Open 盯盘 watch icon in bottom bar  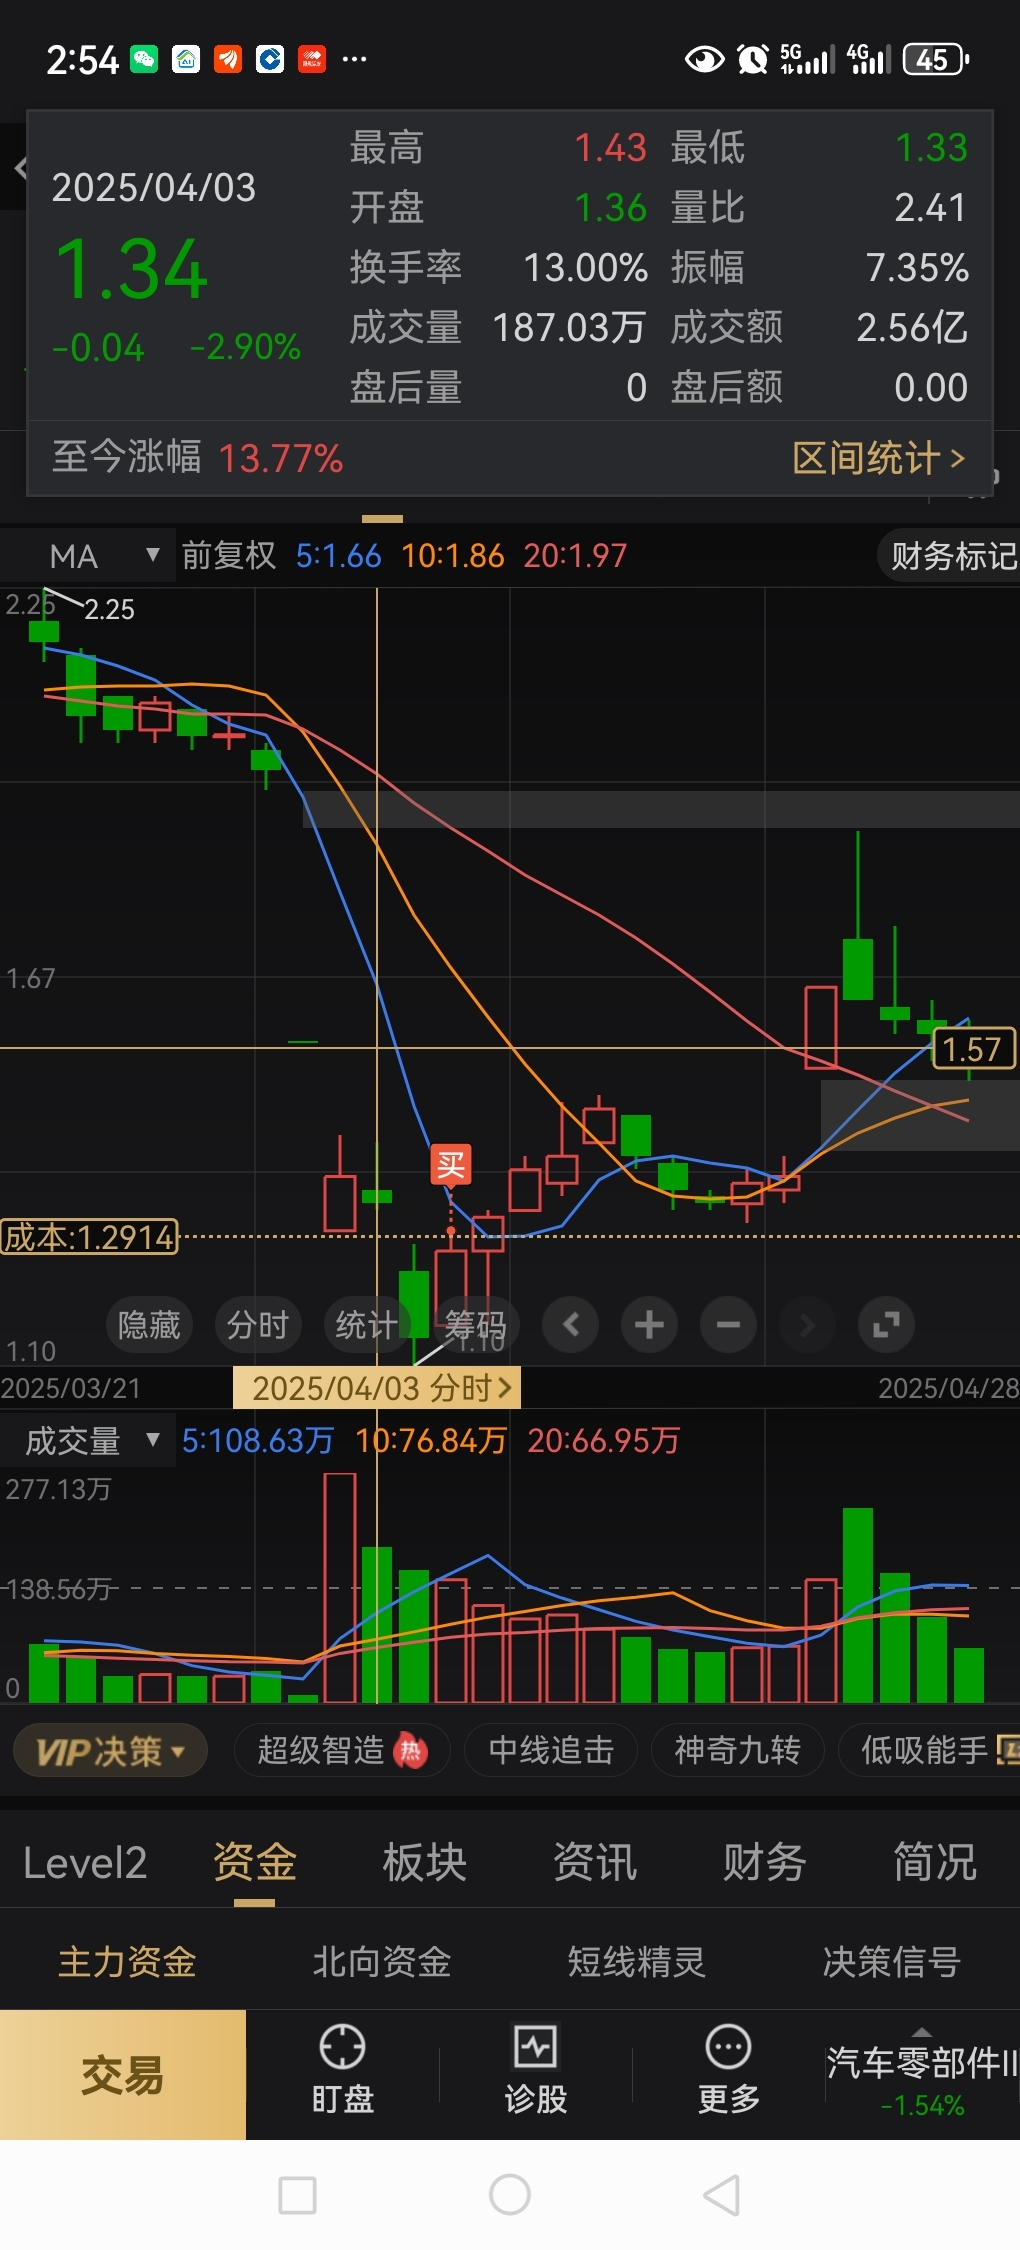coord(342,2070)
